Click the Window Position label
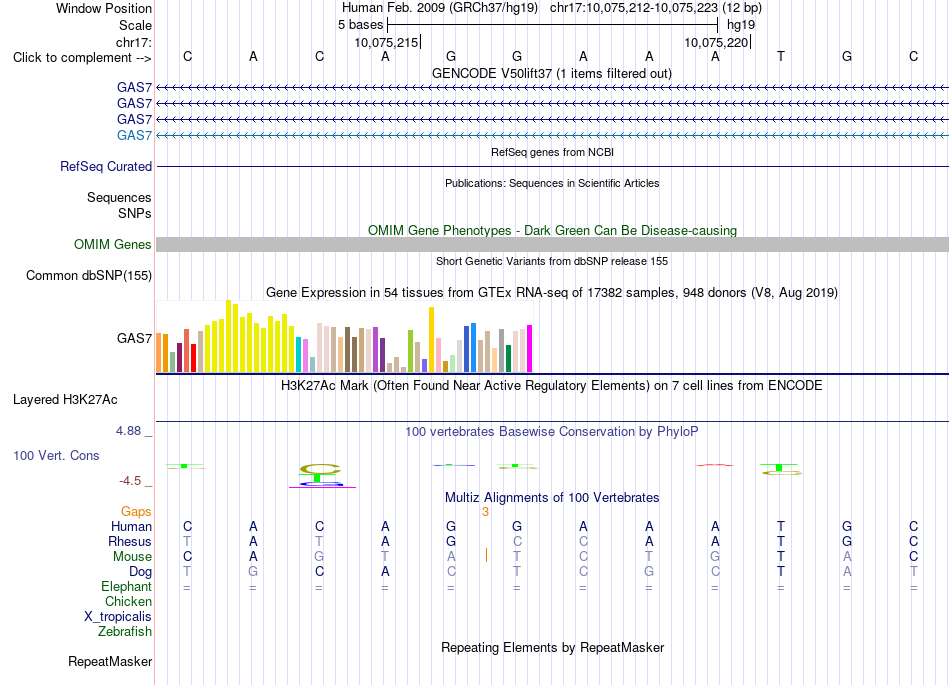The width and height of the screenshot is (950, 685). (104, 8)
